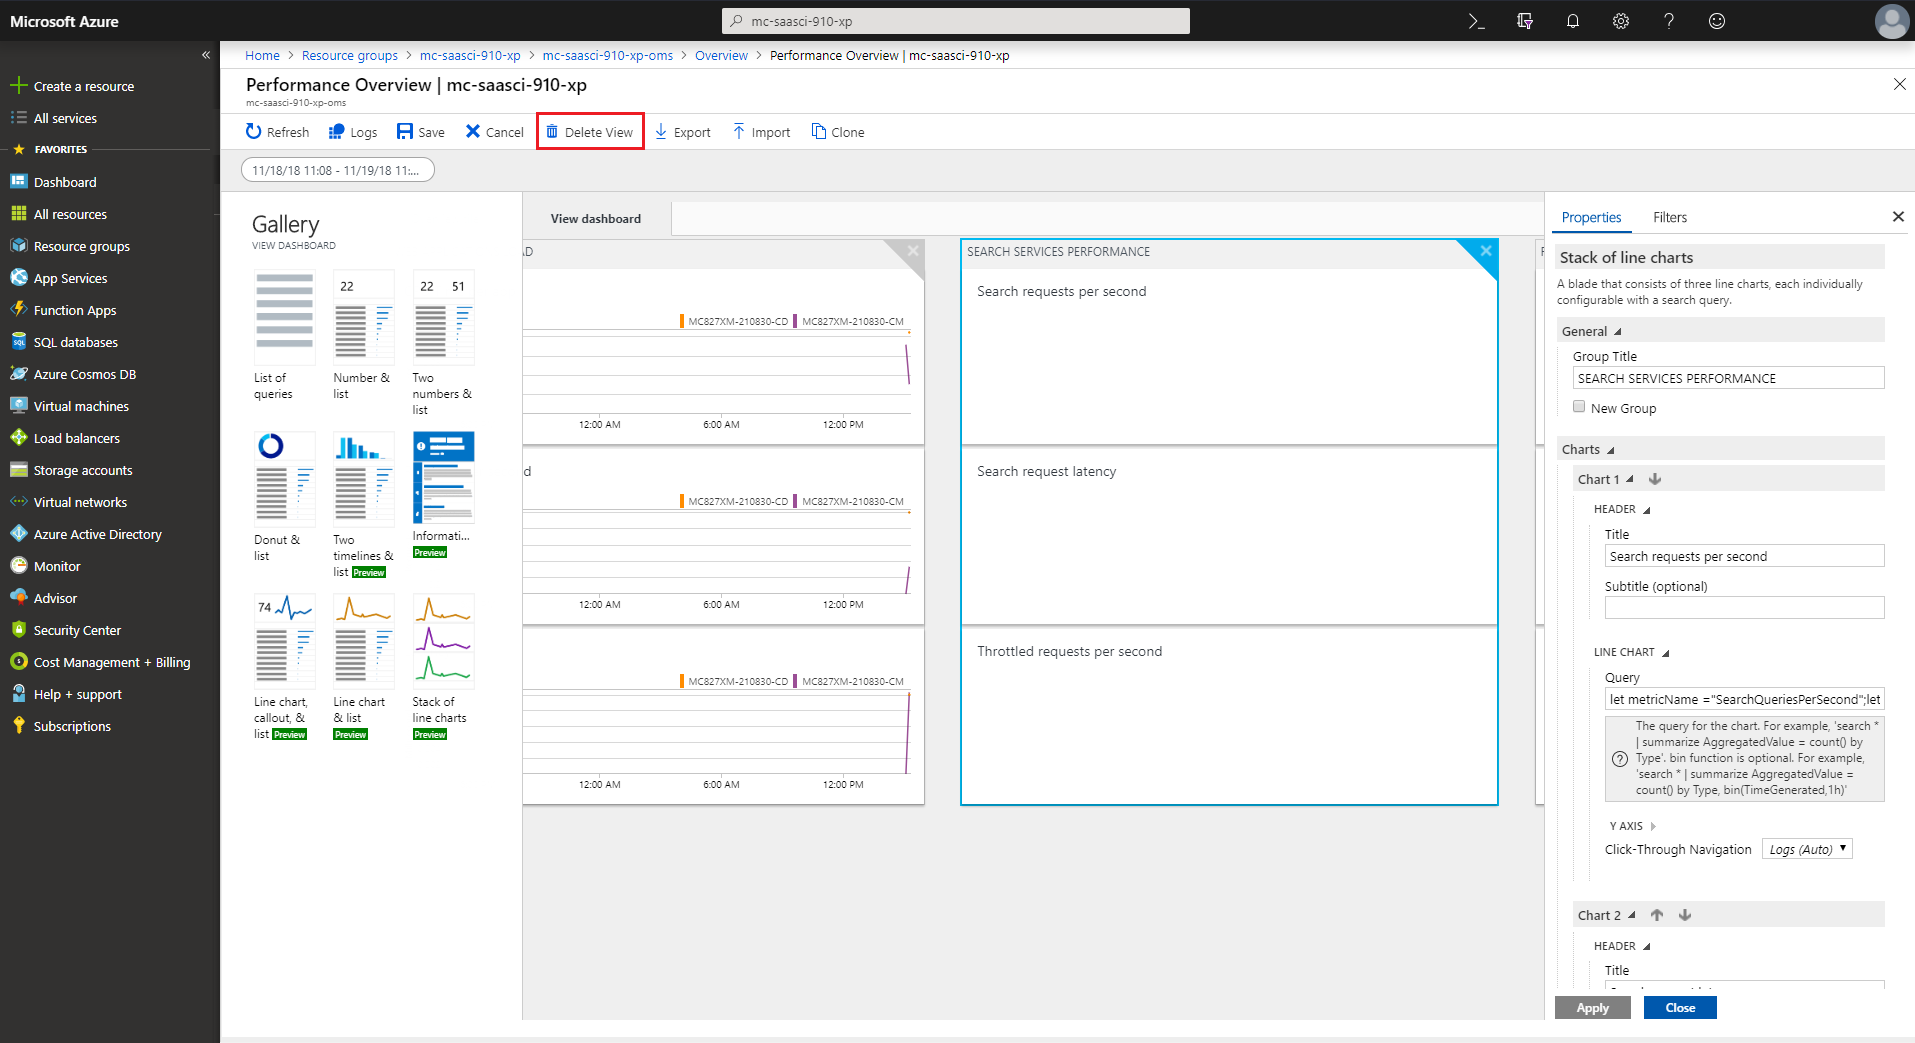Click the Refresh toolbar button
Viewport: 1915px width, 1043px height.
point(278,132)
